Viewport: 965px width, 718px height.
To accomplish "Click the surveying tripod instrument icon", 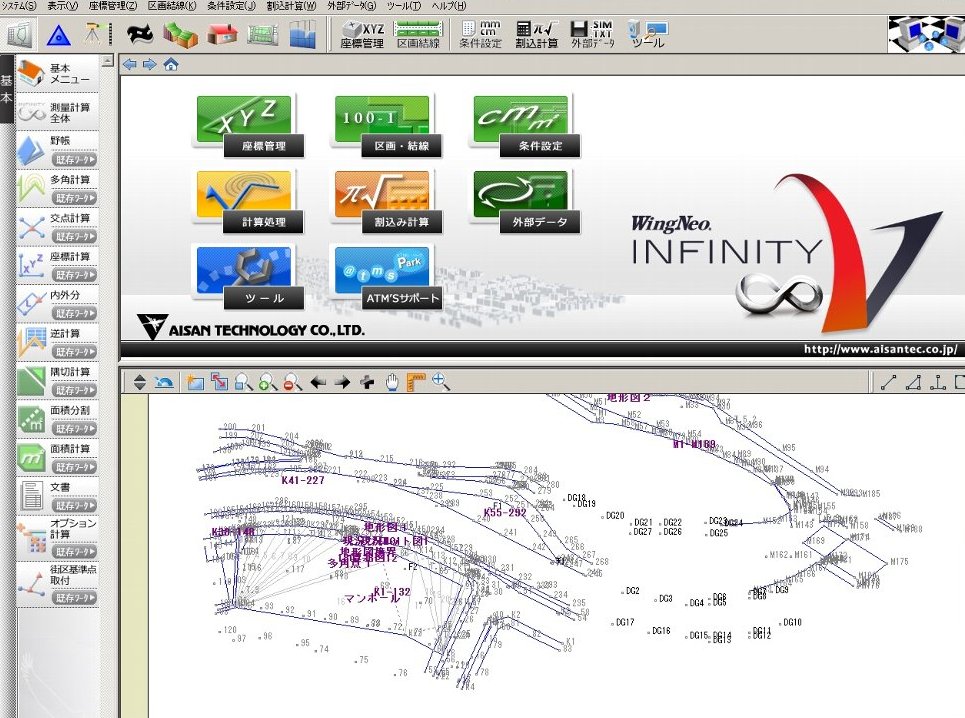I will (95, 34).
